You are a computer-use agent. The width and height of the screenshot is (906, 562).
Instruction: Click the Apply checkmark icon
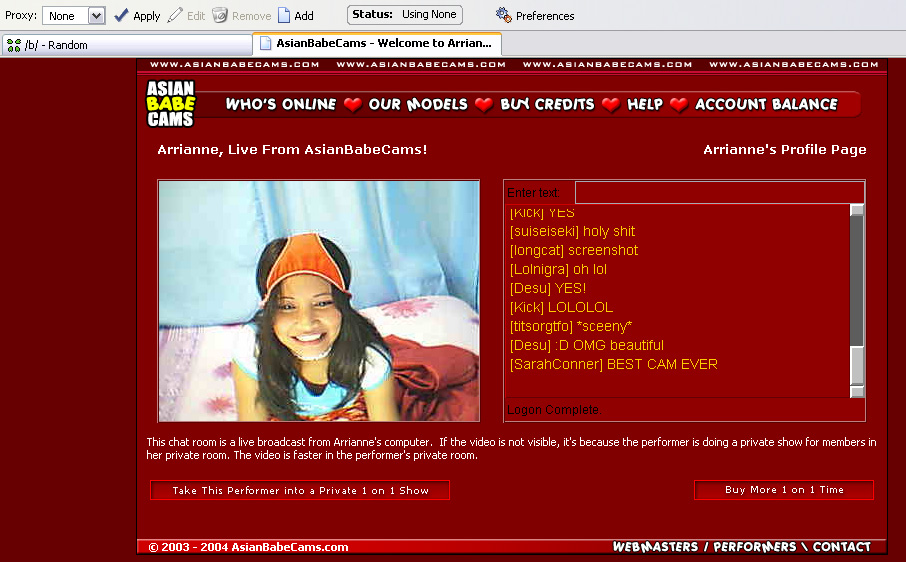[x=121, y=15]
